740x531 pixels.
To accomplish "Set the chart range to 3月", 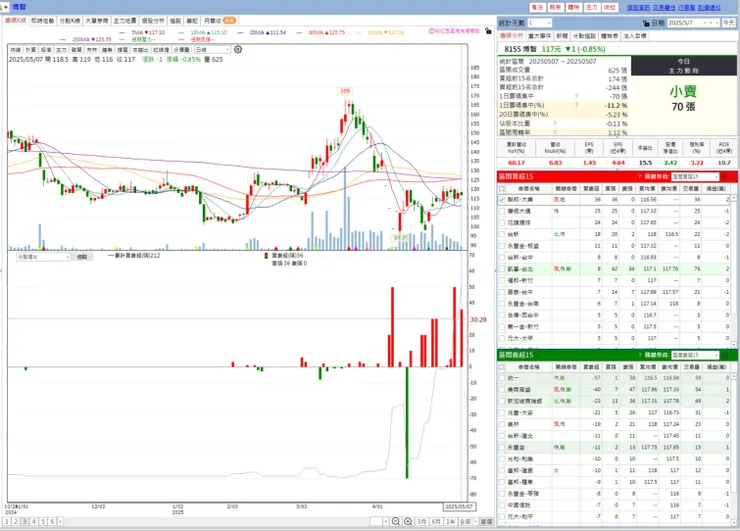I will pyautogui.click(x=421, y=522).
